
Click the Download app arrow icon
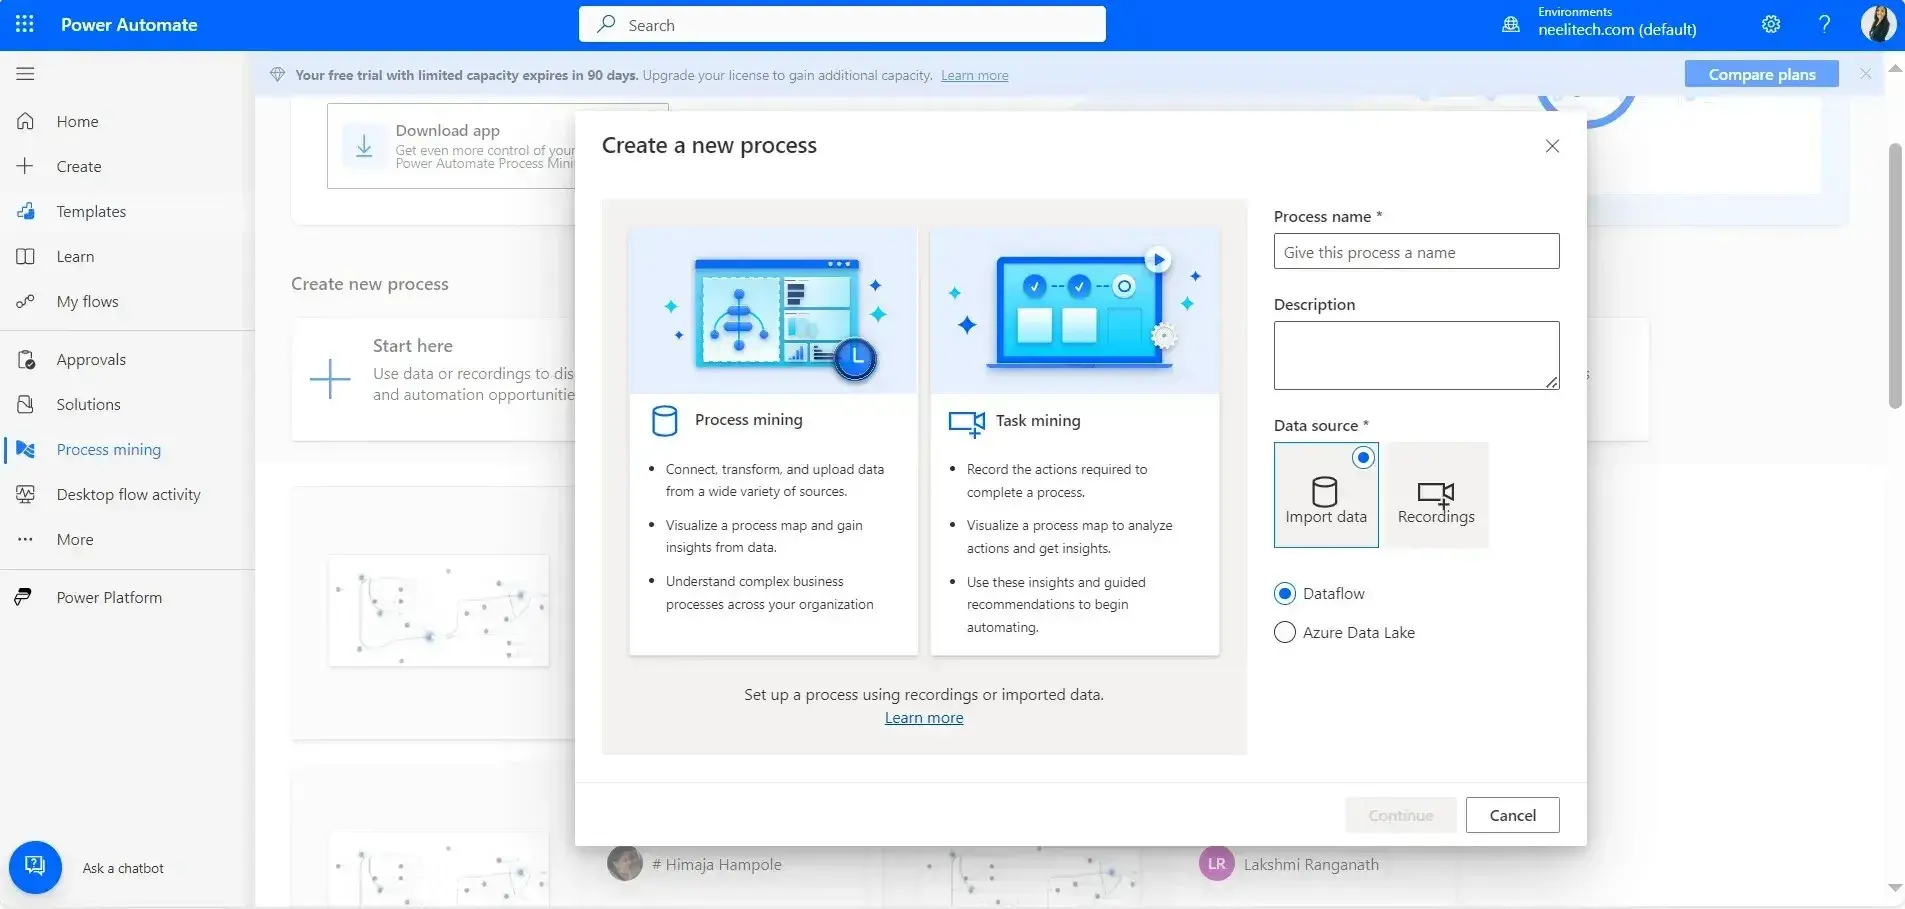[364, 146]
